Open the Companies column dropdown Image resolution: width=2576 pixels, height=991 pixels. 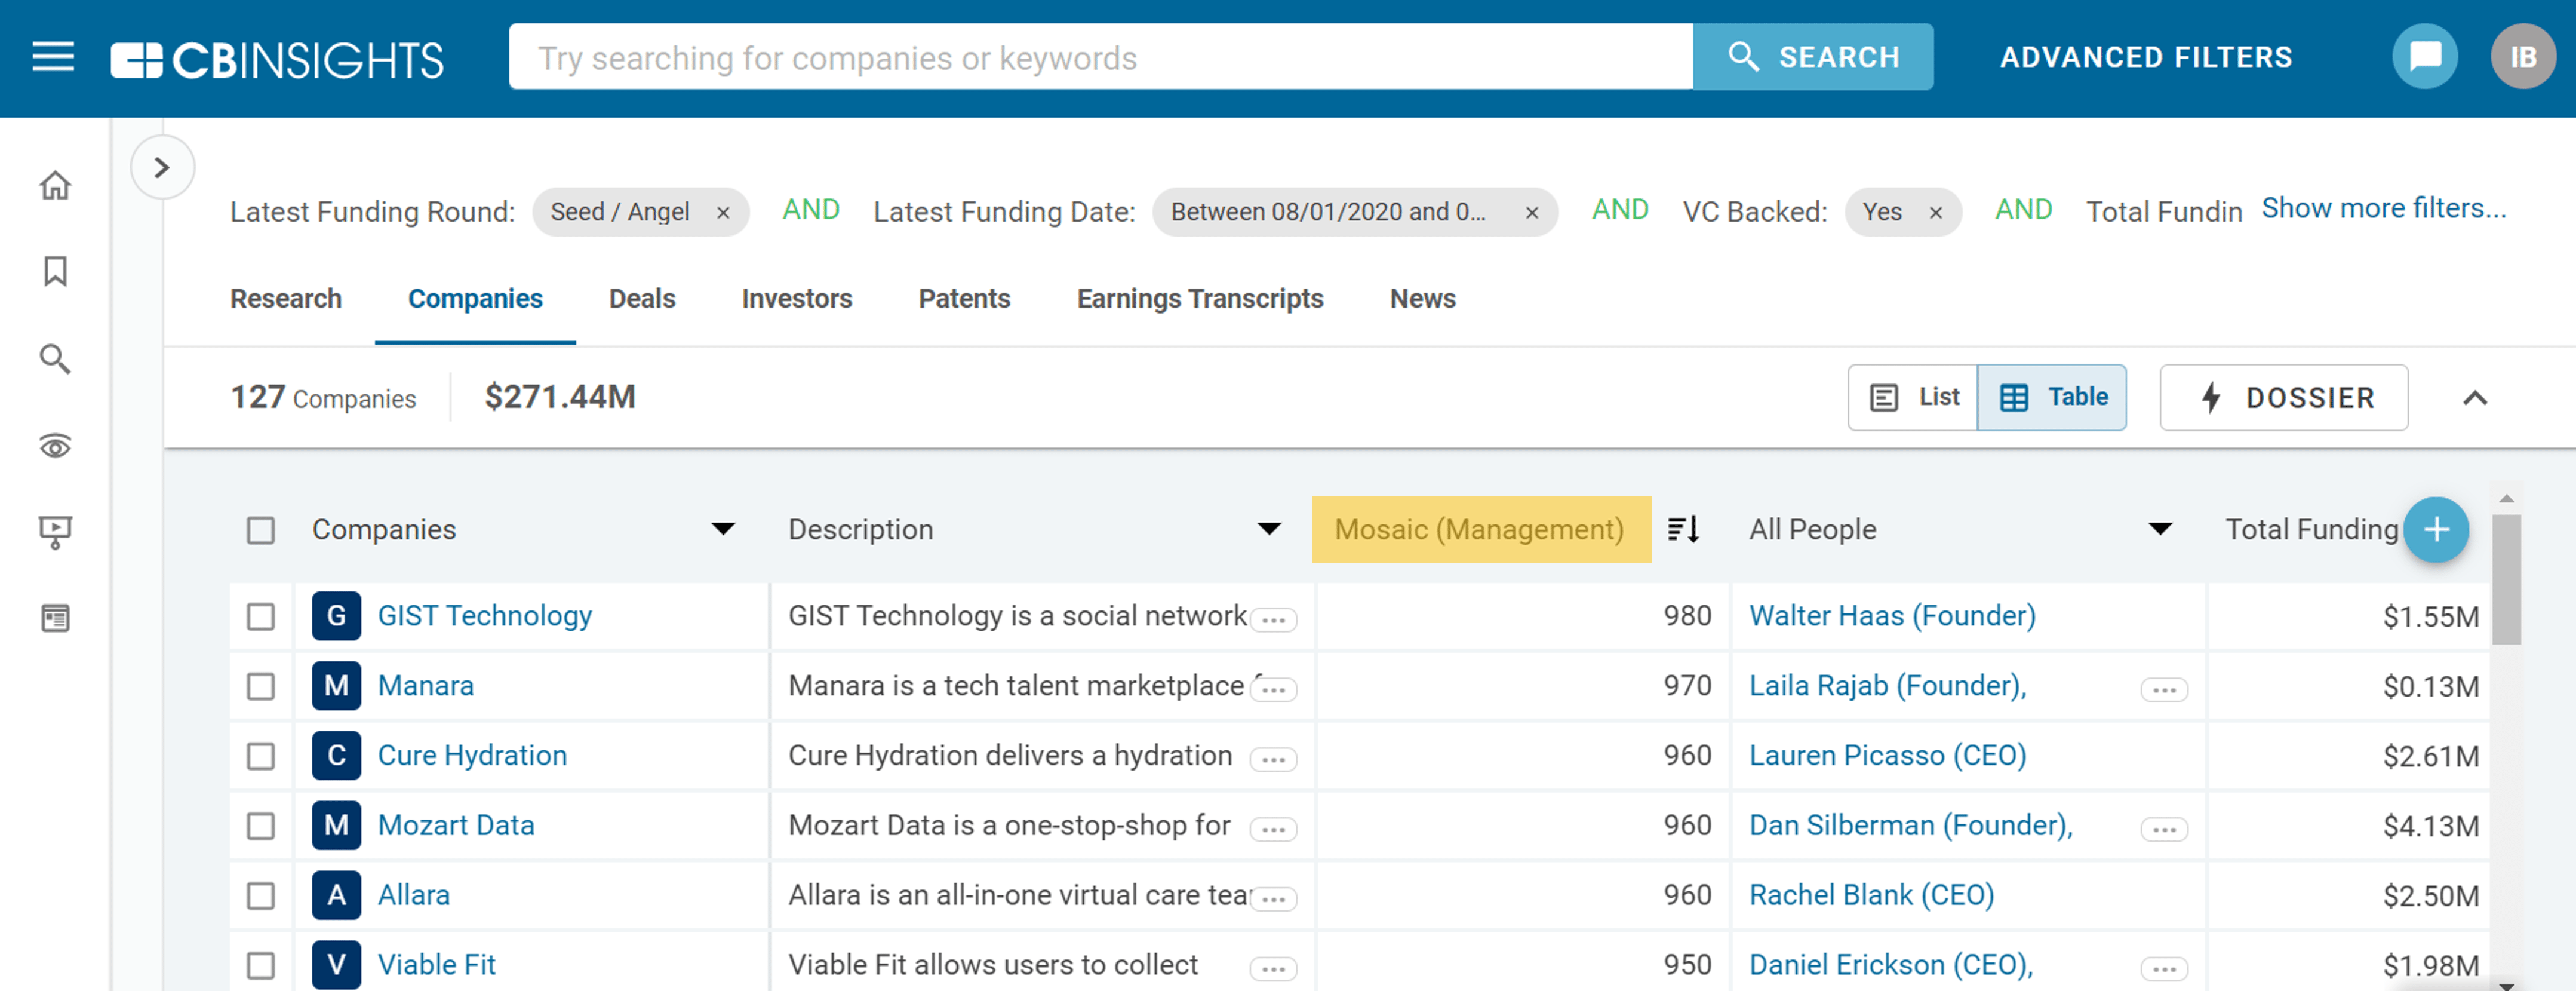pos(723,531)
